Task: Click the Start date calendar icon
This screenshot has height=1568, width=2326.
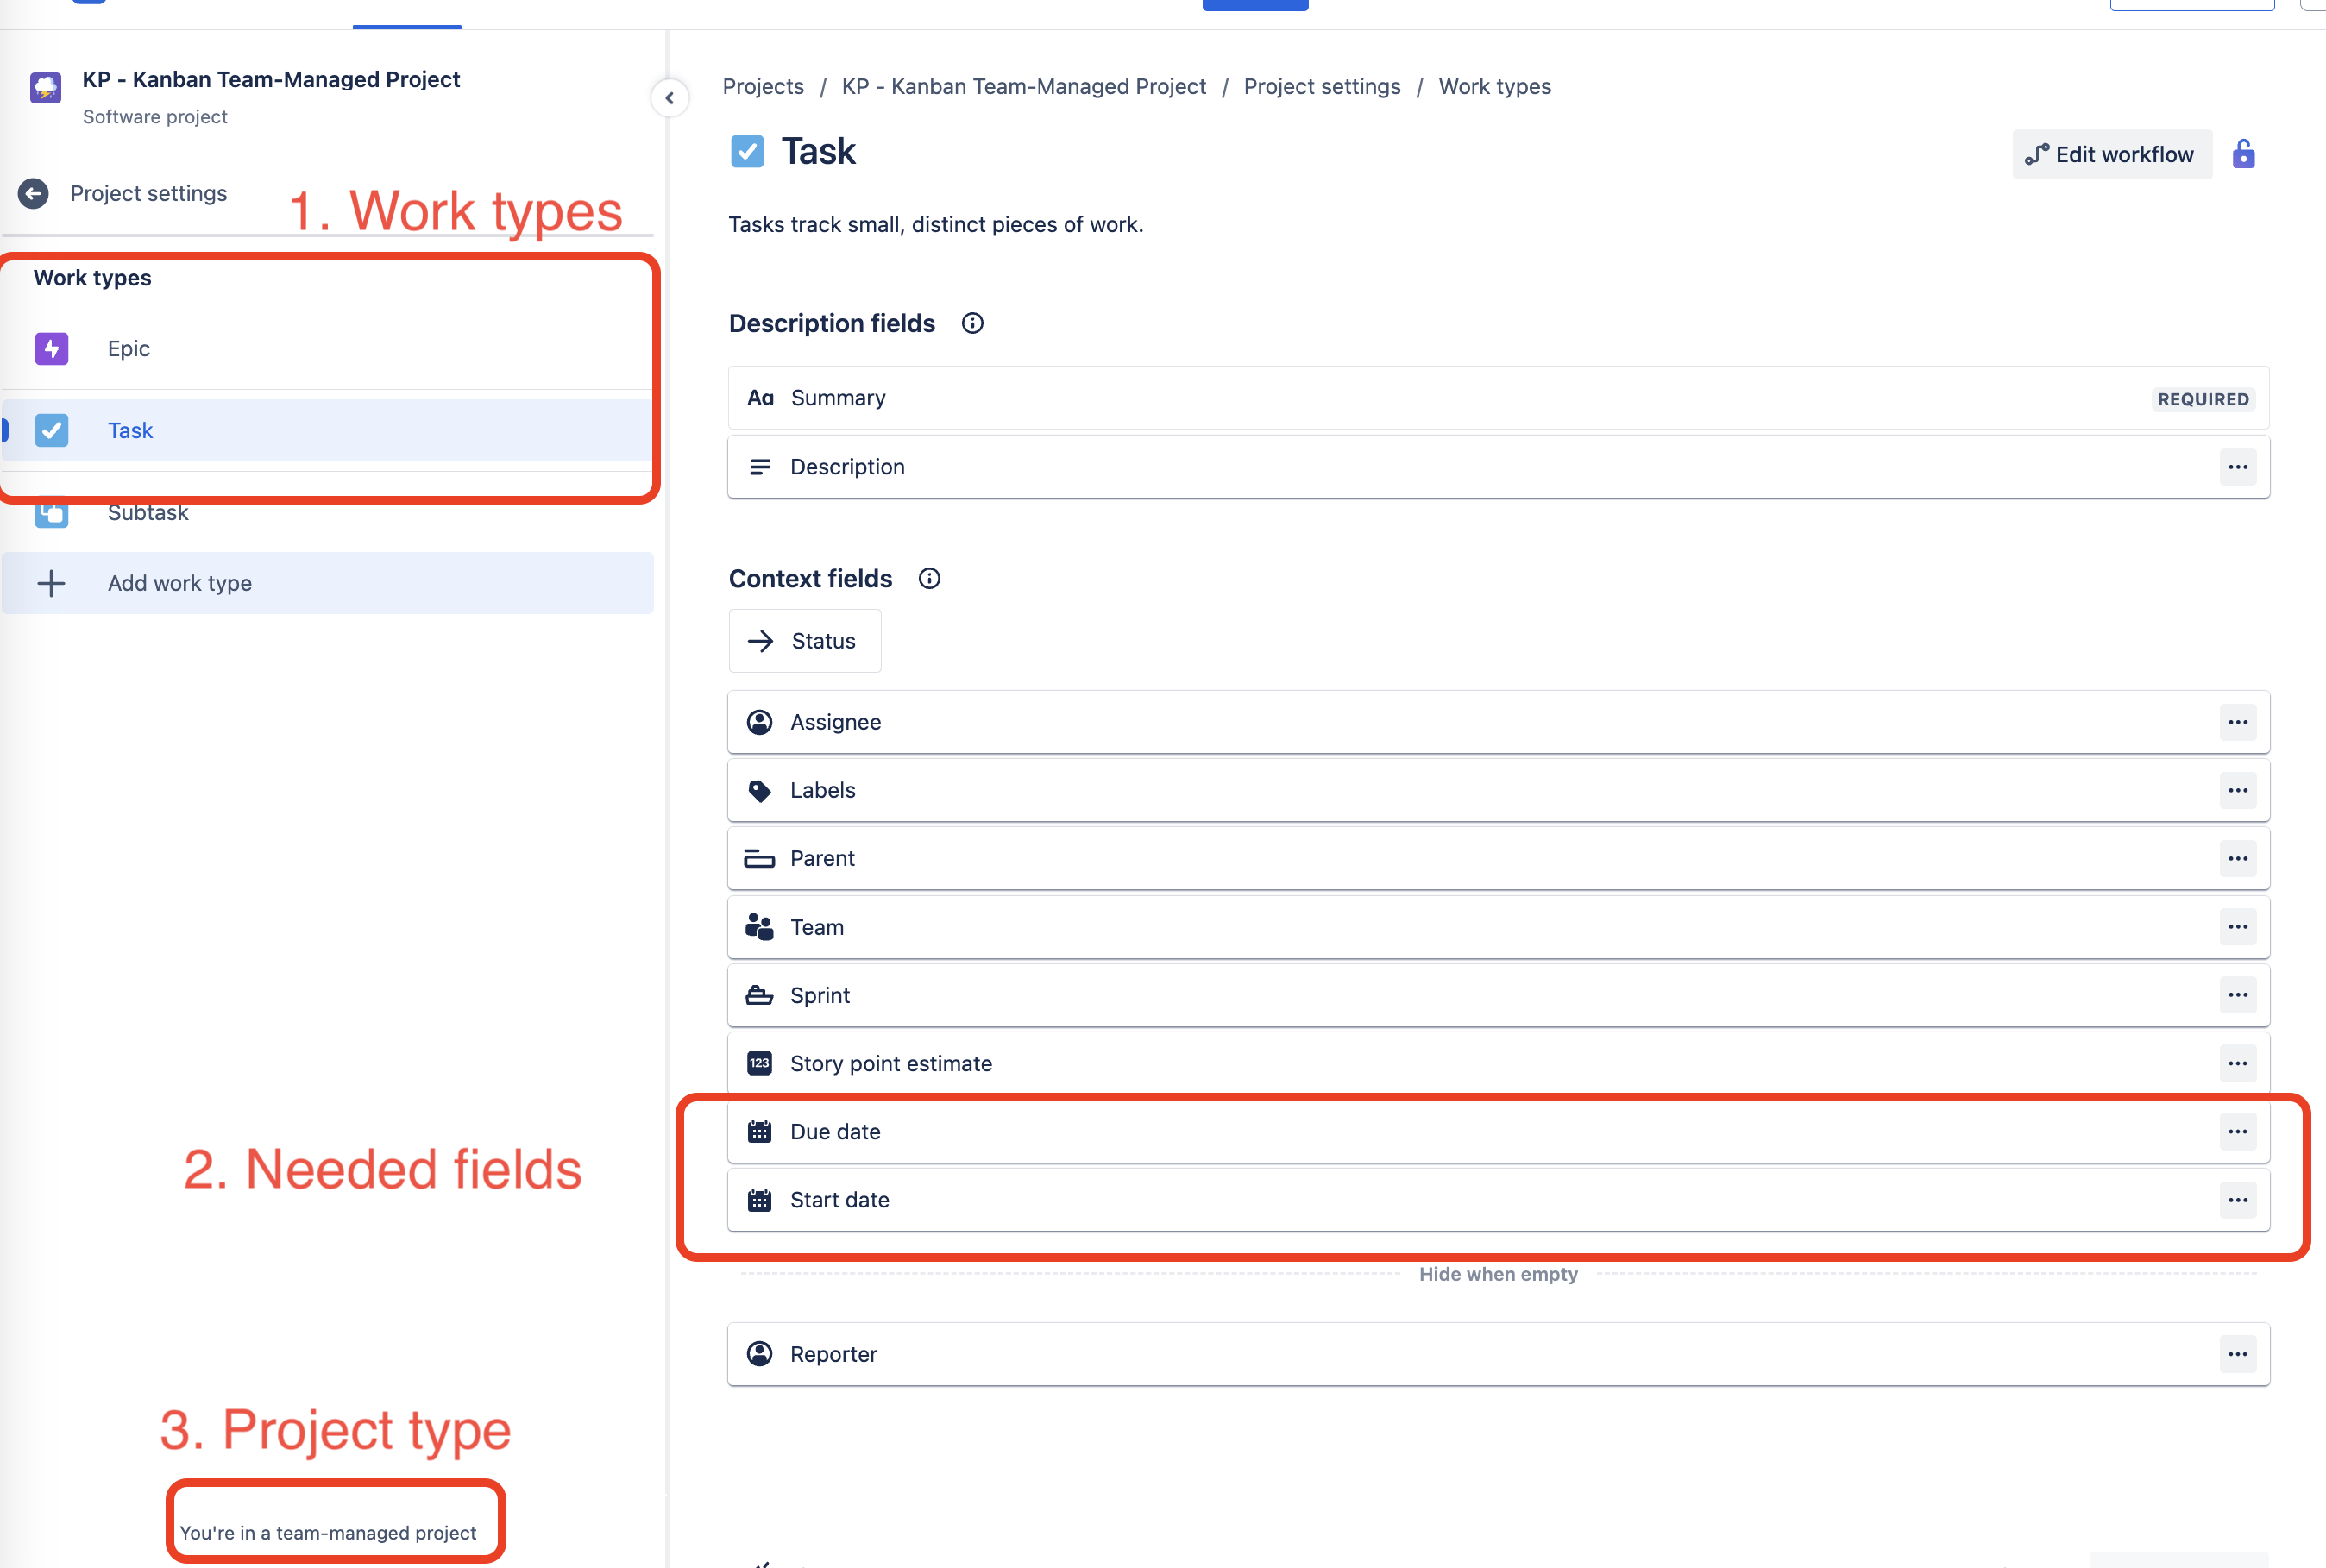Action: 759,1200
